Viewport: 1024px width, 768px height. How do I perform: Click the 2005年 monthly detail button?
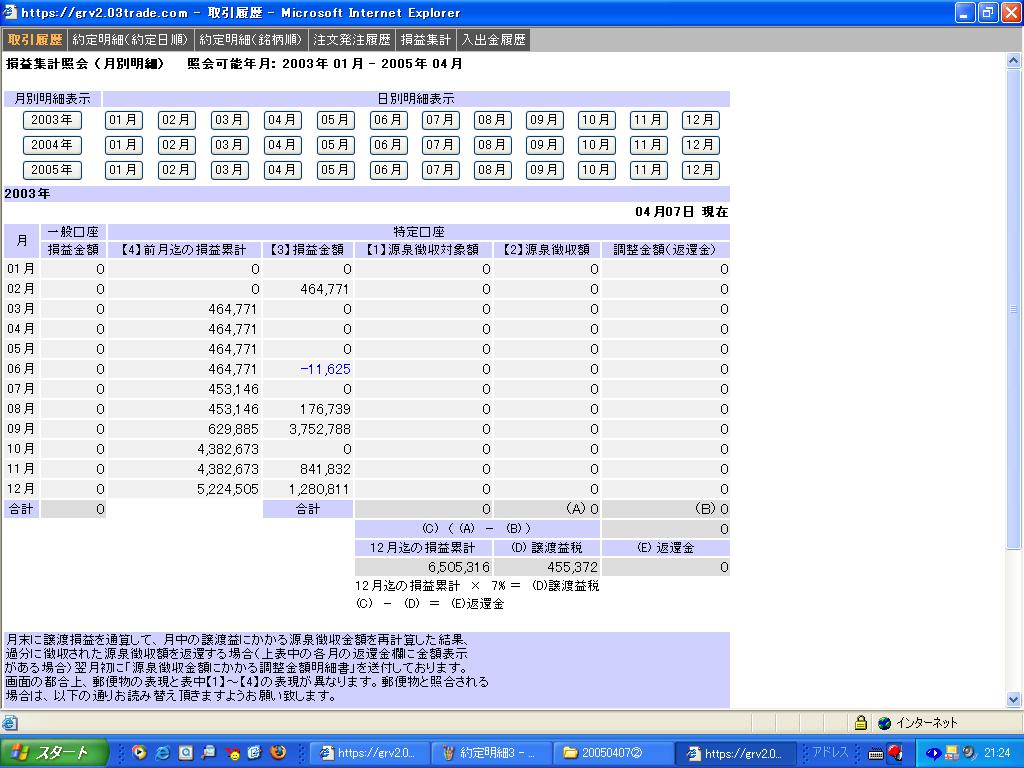coord(52,170)
